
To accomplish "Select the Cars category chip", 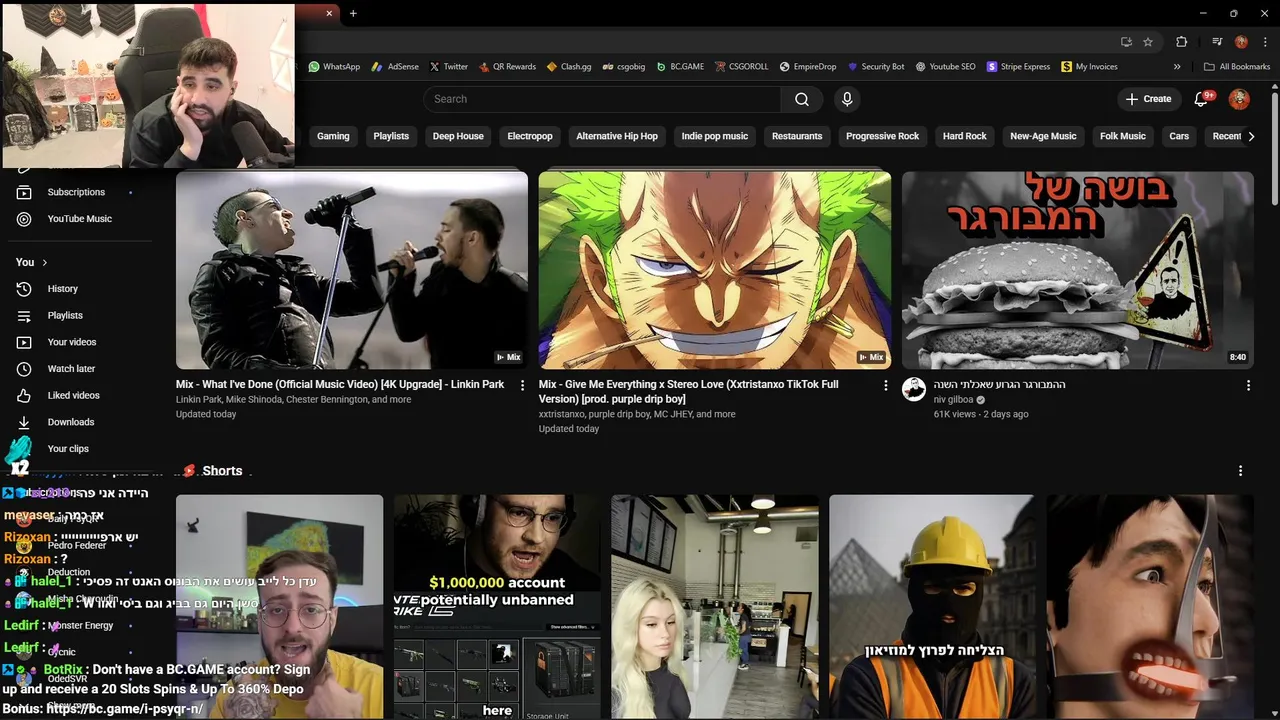I will tap(1179, 136).
